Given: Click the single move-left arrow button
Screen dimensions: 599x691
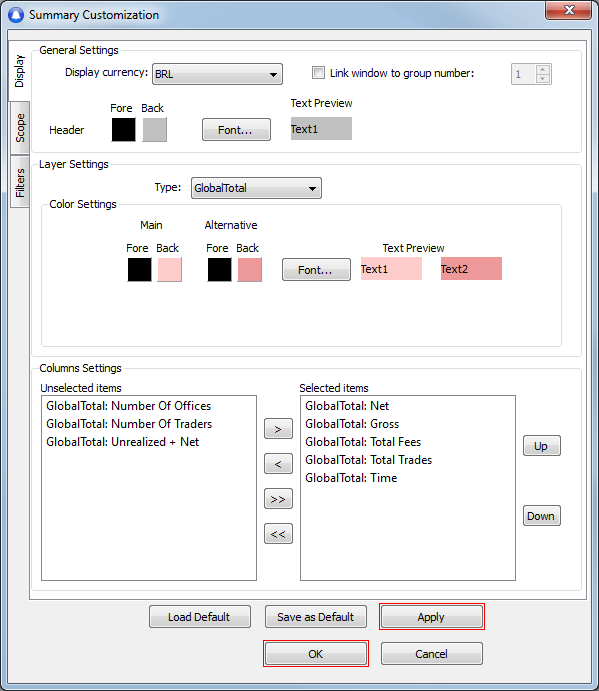Looking at the screenshot, I should click(x=278, y=464).
